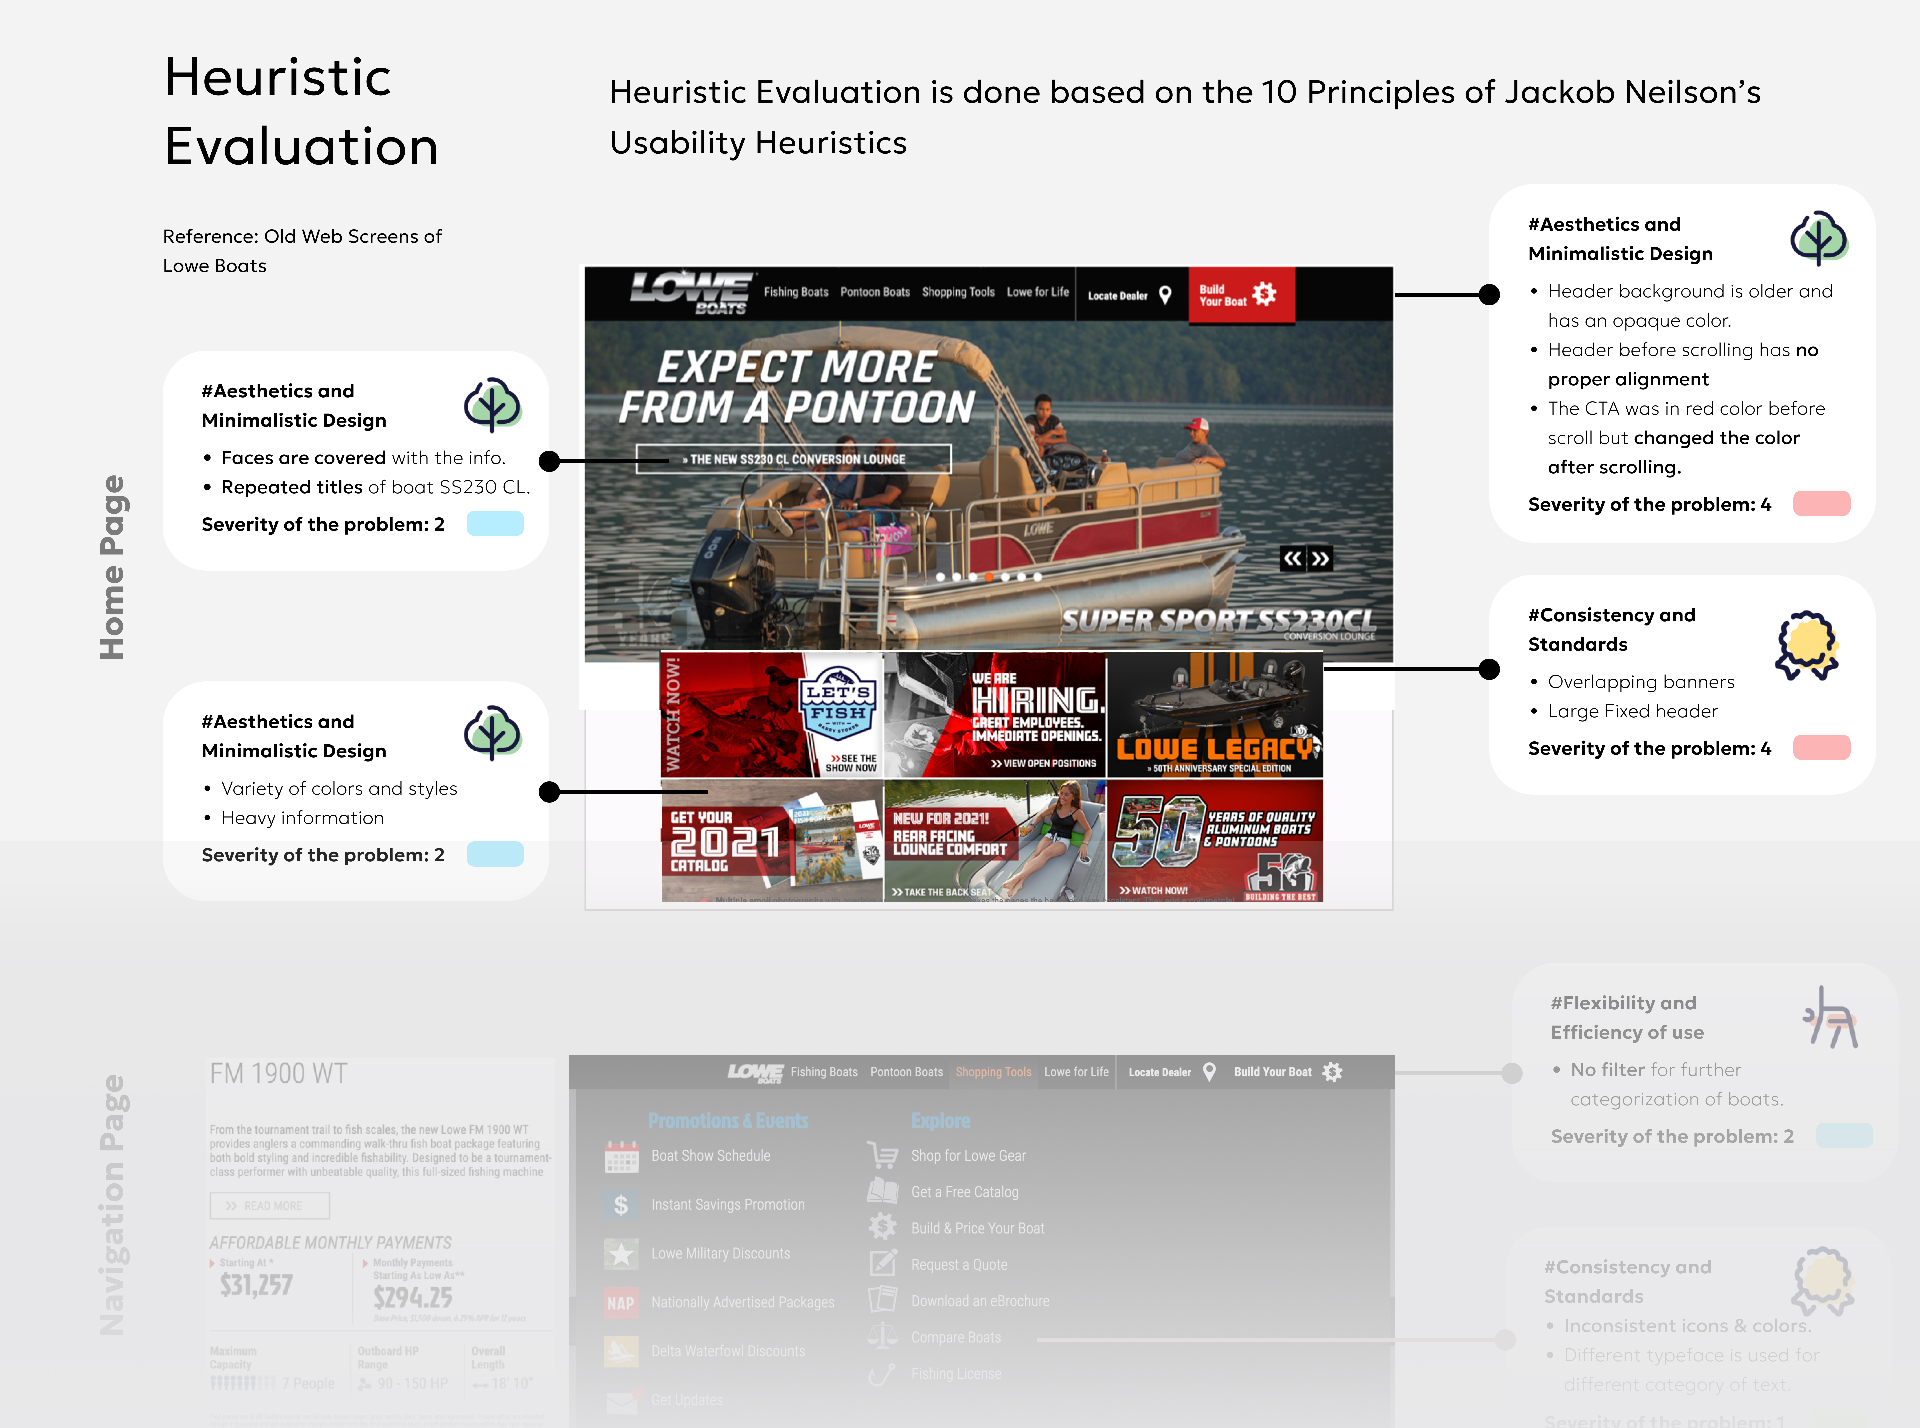Click the Lowe Boats logo in black header
The height and width of the screenshot is (1428, 1920).
(x=691, y=293)
